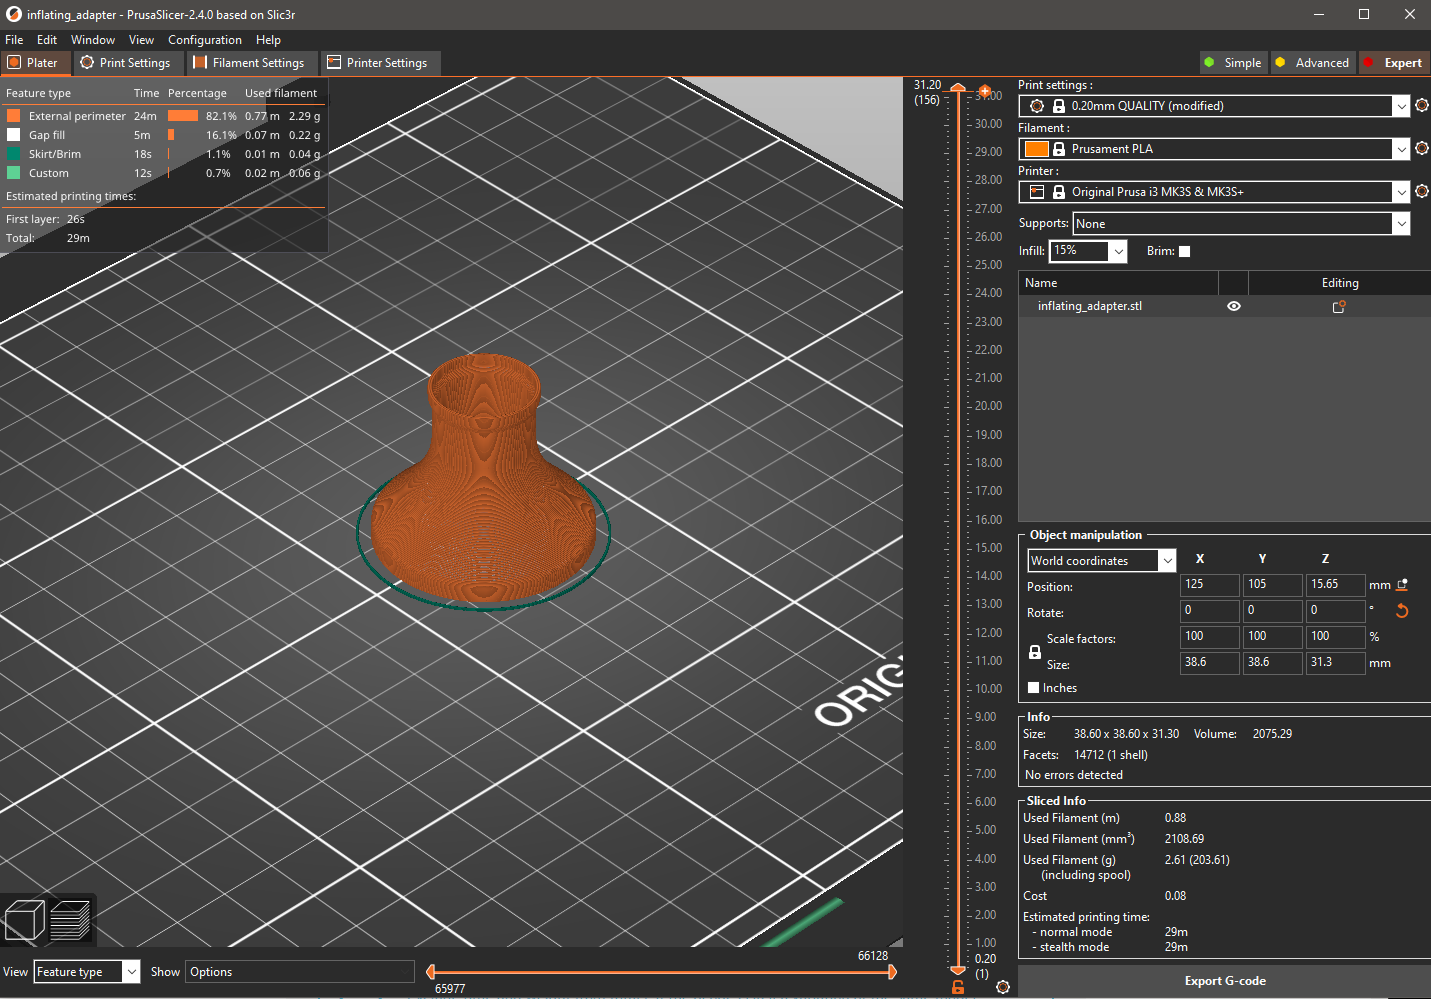Viewport: 1431px width, 999px height.
Task: Open the World coordinates dropdown
Action: point(1167,561)
